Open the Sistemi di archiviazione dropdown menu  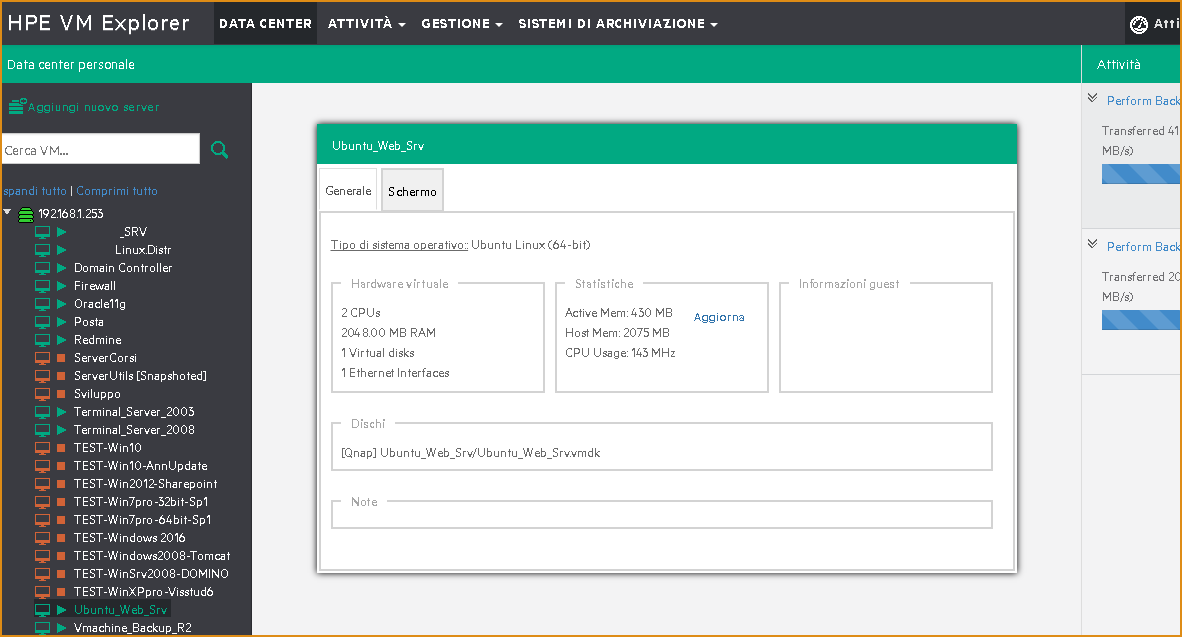click(617, 23)
